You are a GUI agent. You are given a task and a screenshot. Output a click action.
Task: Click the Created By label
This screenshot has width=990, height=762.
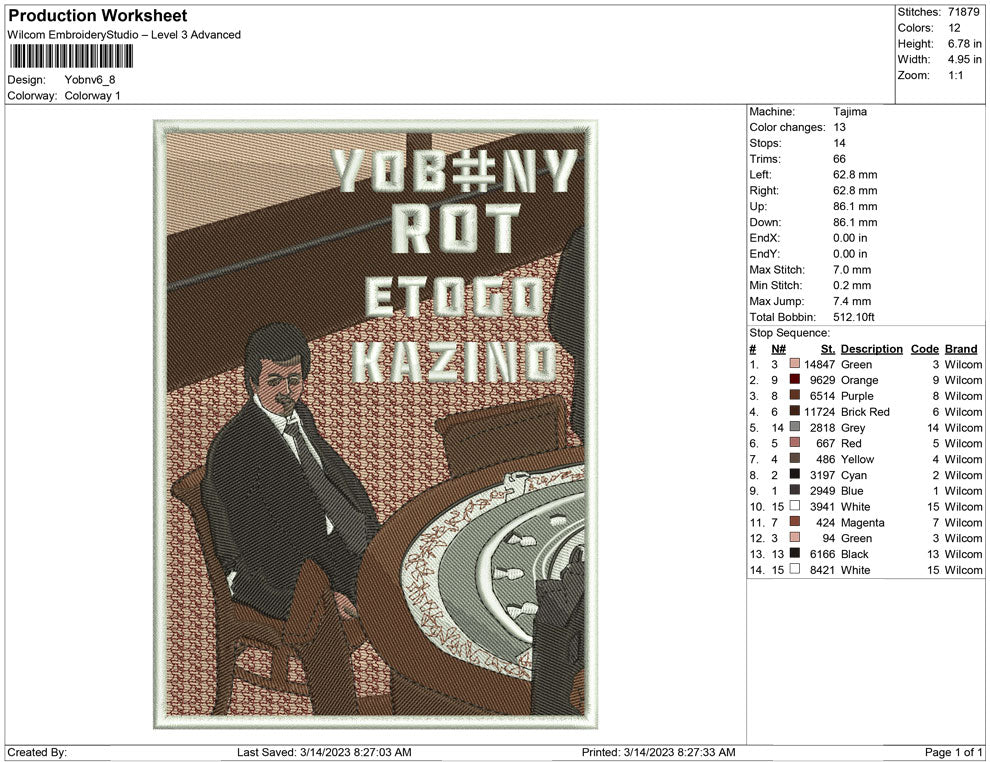(37, 752)
